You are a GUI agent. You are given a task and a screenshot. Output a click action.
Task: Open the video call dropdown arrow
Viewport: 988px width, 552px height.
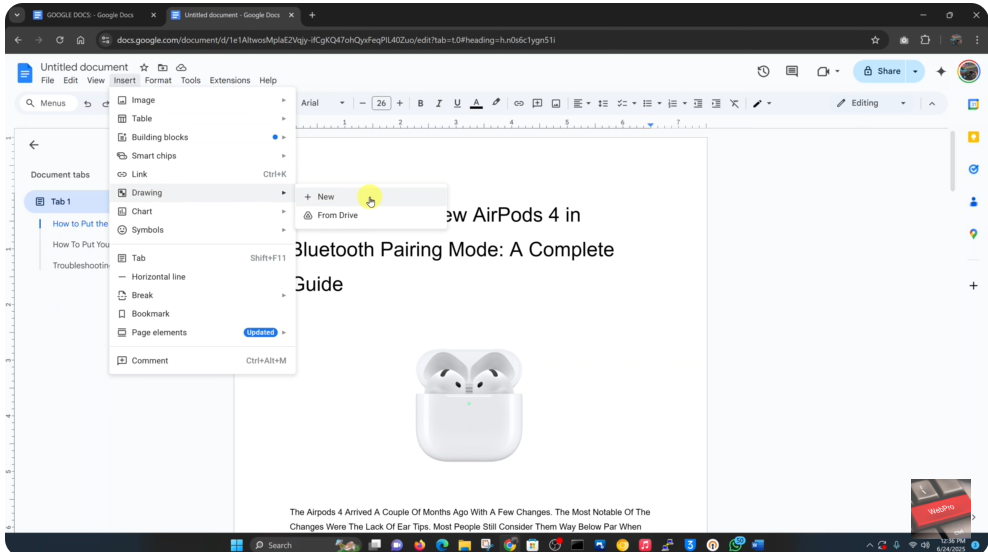tap(837, 71)
